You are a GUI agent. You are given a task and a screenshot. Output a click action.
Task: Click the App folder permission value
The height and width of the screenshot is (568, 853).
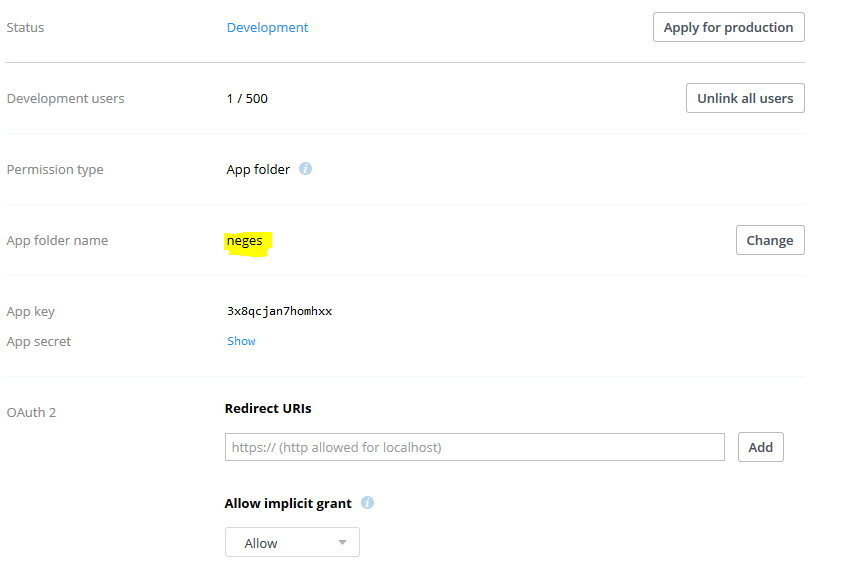pos(258,170)
